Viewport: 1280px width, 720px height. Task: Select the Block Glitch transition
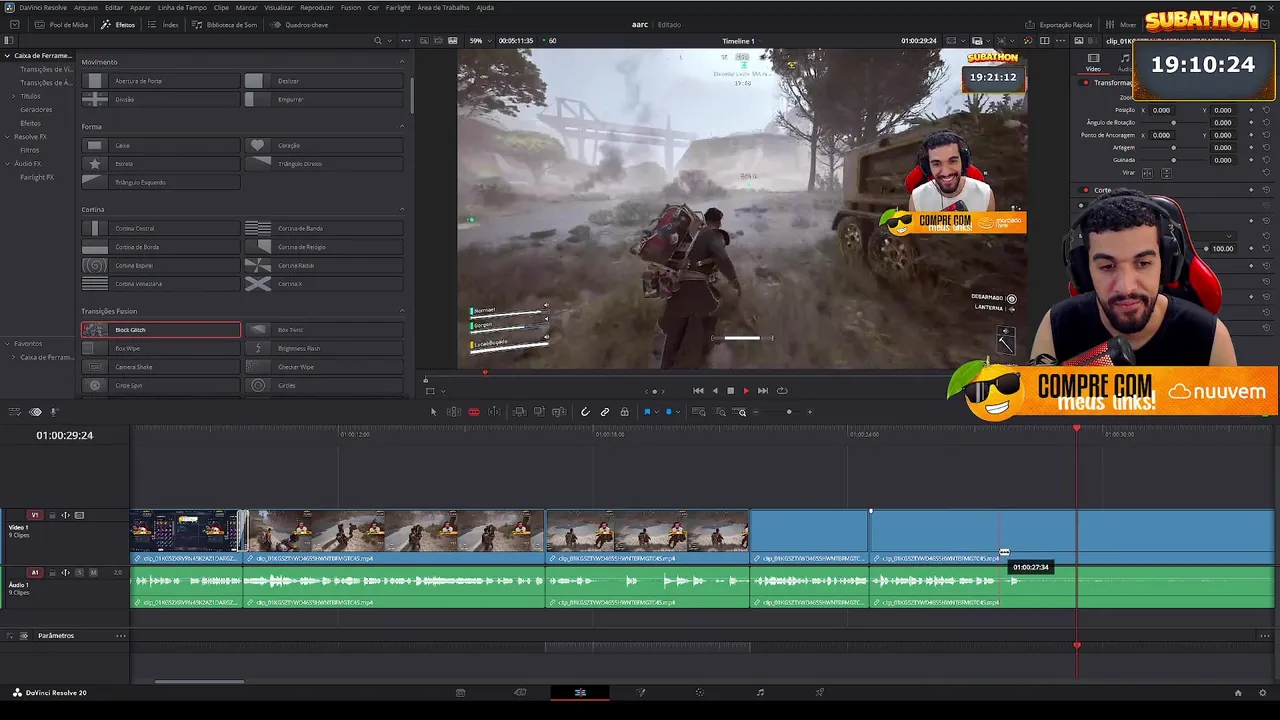click(x=161, y=330)
